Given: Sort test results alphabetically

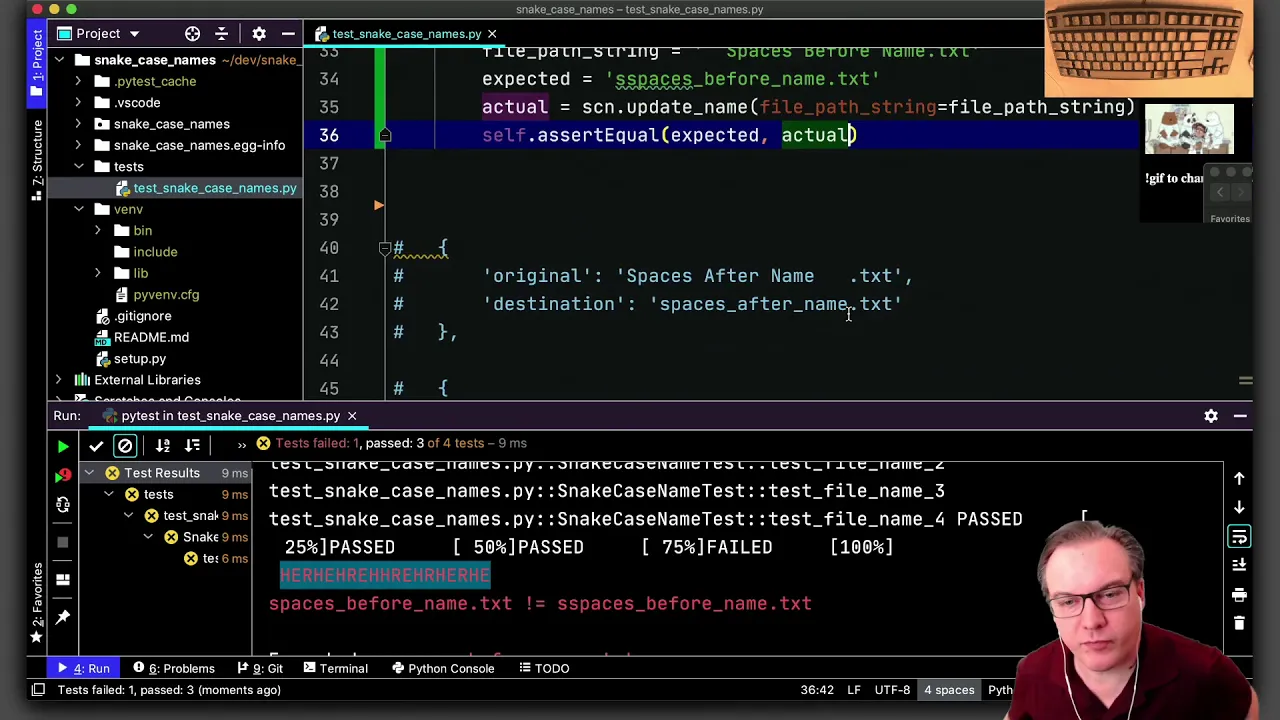Looking at the screenshot, I should tap(163, 445).
